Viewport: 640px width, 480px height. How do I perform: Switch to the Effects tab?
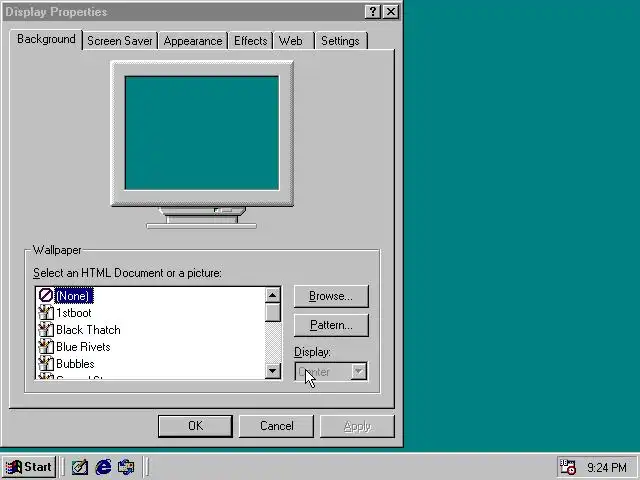251,41
